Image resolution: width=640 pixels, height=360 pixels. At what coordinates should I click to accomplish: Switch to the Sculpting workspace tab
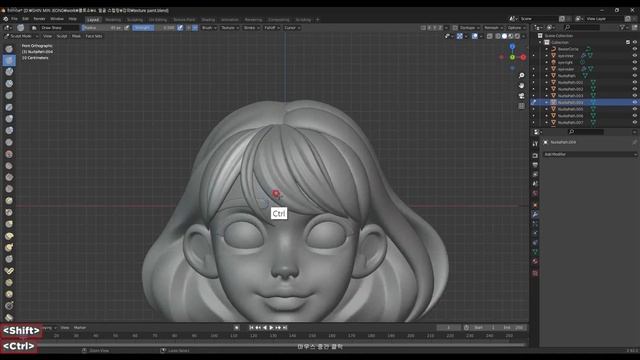135,20
